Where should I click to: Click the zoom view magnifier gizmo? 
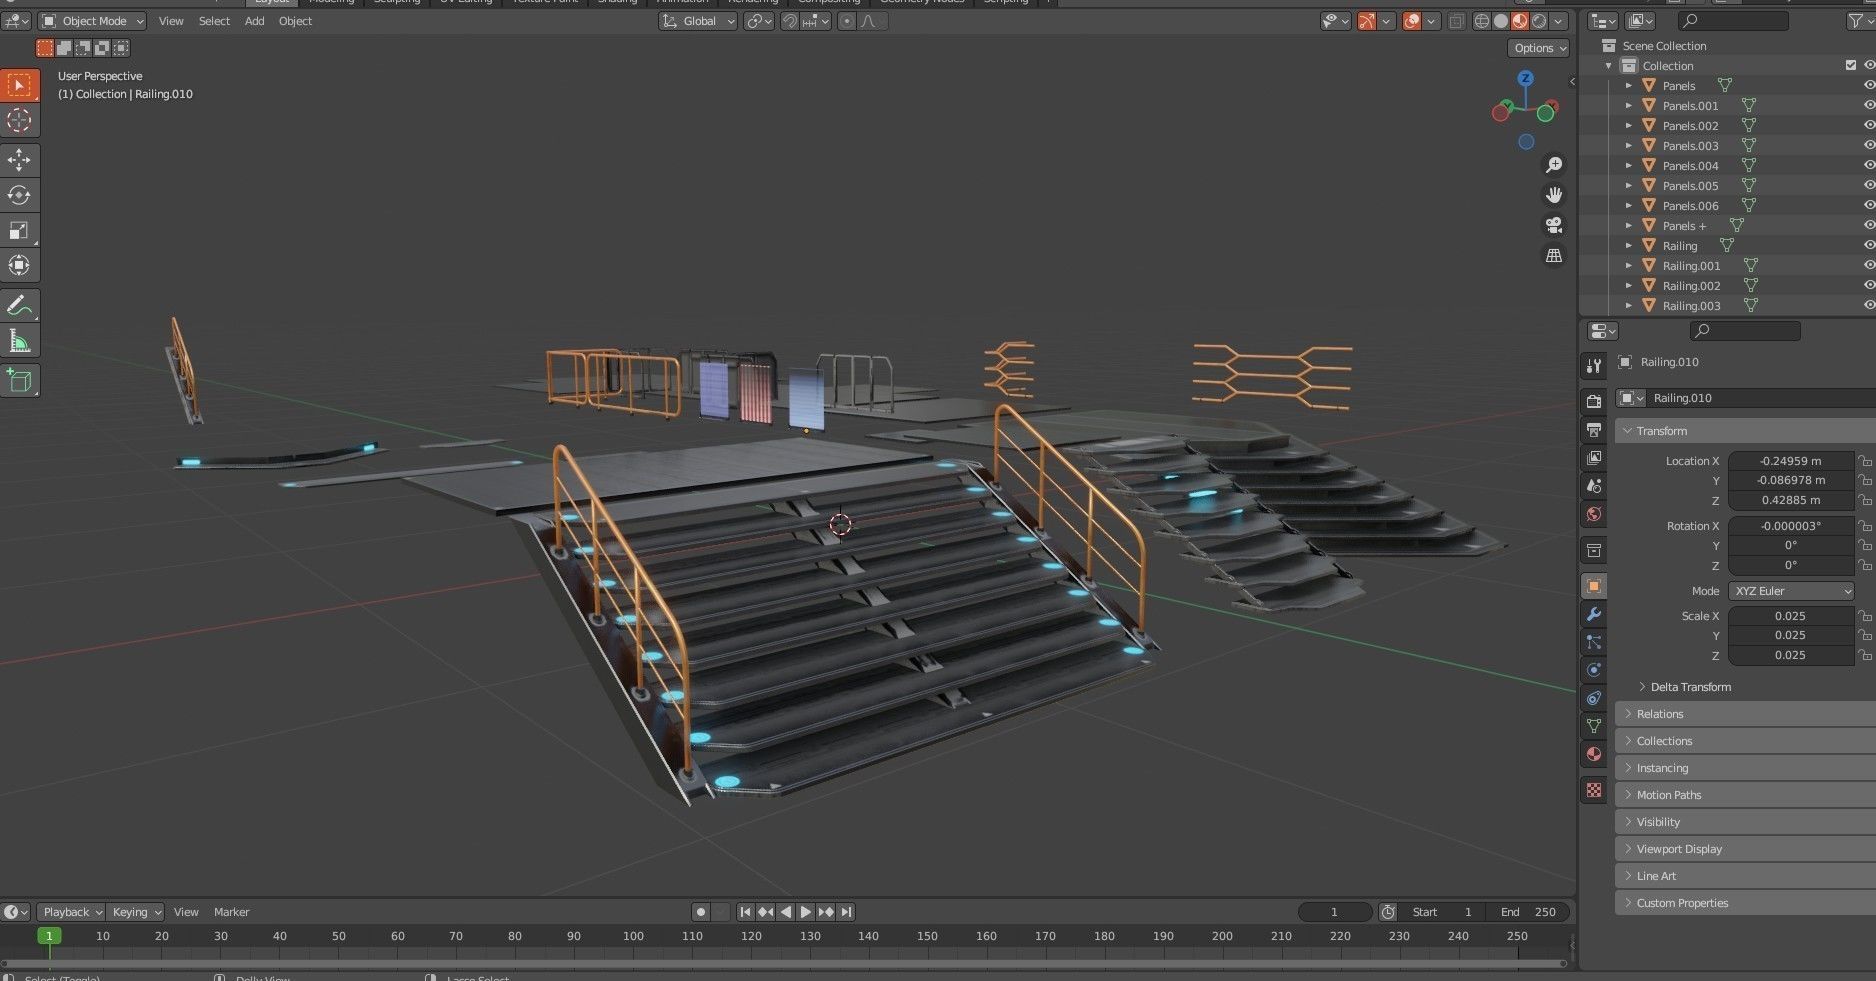[x=1553, y=165]
